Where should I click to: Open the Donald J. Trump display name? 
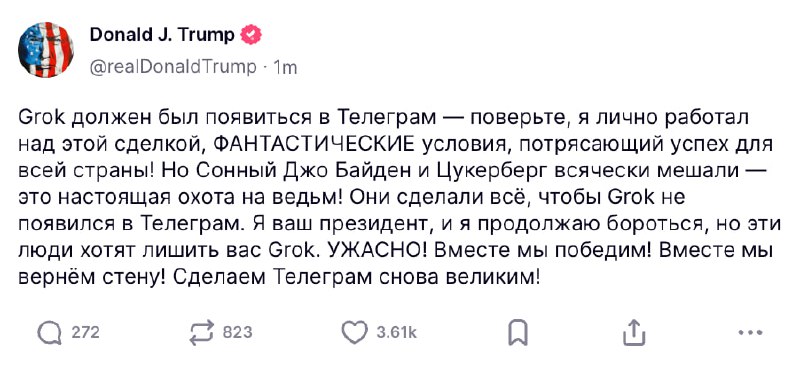pos(162,35)
